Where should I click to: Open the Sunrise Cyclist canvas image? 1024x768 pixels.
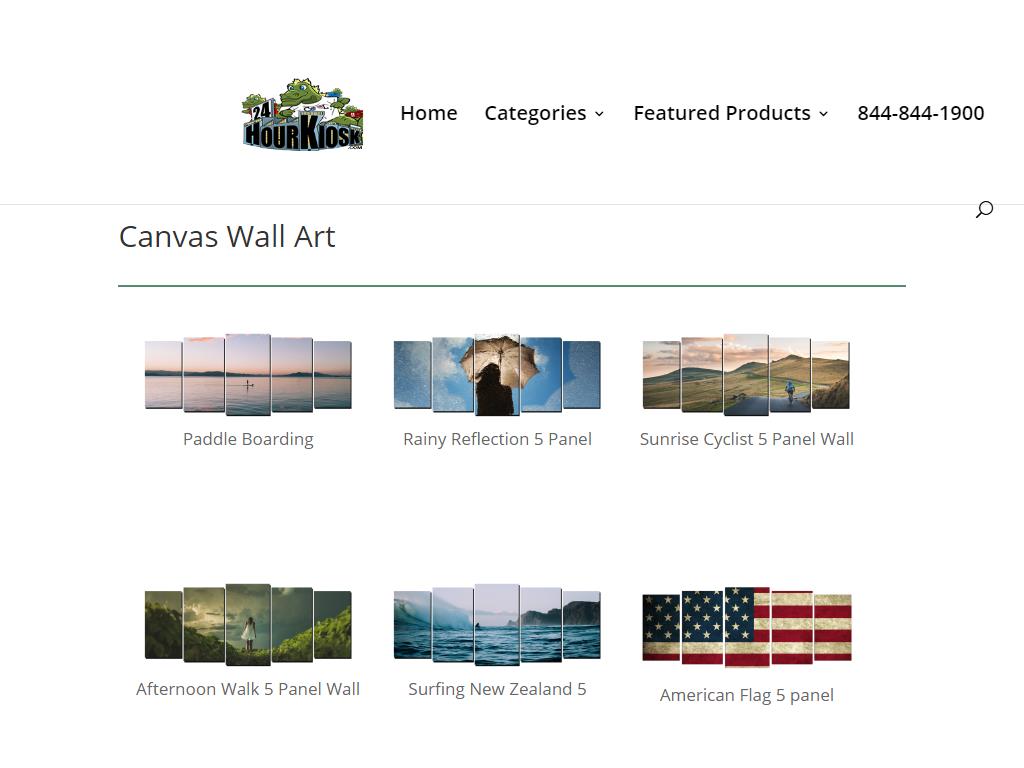tap(746, 375)
